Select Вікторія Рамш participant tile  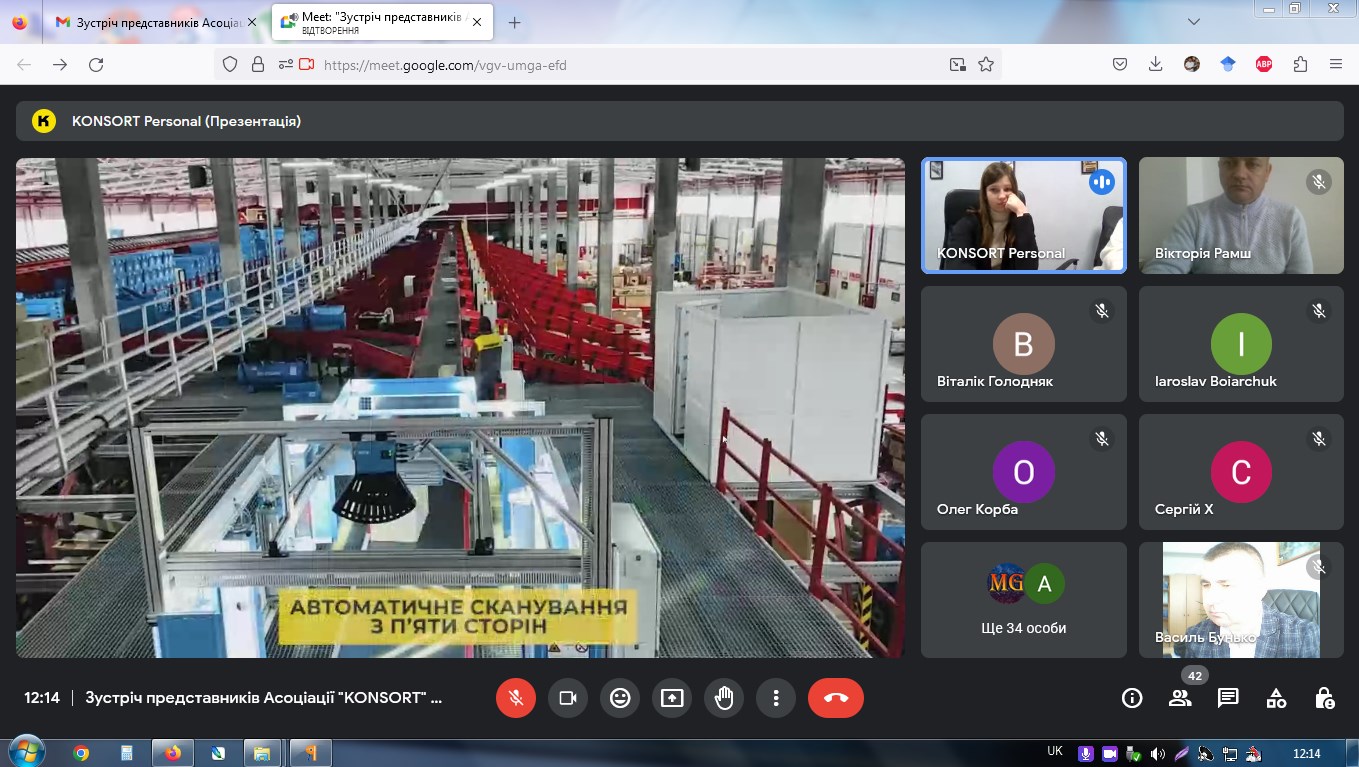1241,215
